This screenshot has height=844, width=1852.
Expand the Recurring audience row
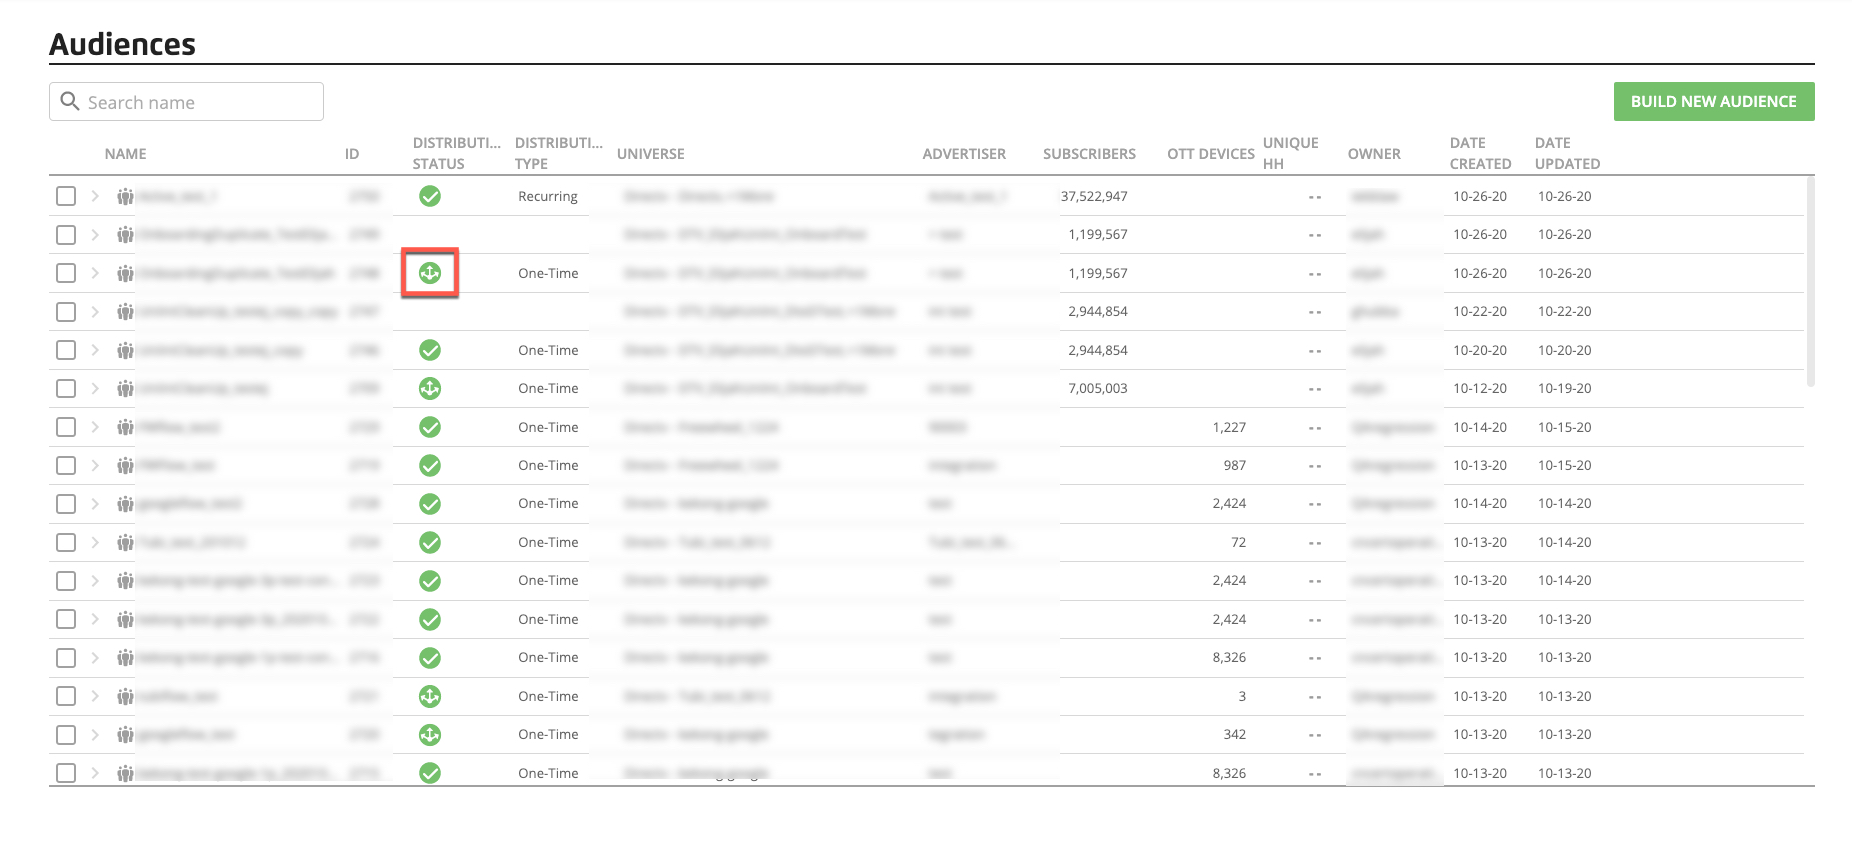point(95,196)
